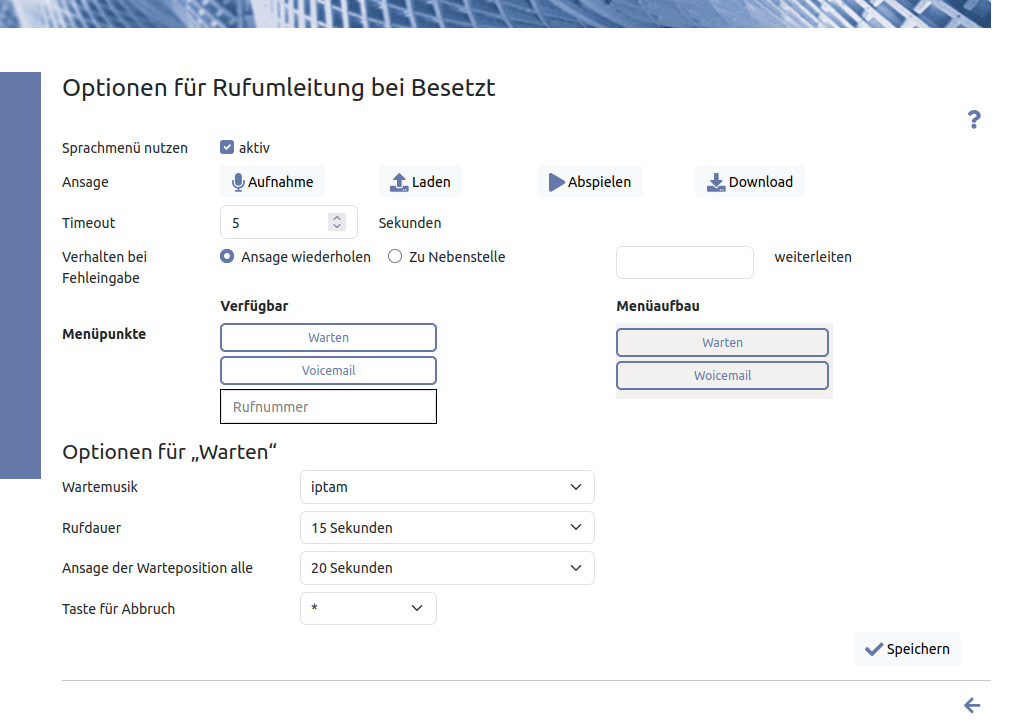Click the Nebenstelle weiterleiten text field
1012x723 pixels.
pyautogui.click(x=684, y=262)
